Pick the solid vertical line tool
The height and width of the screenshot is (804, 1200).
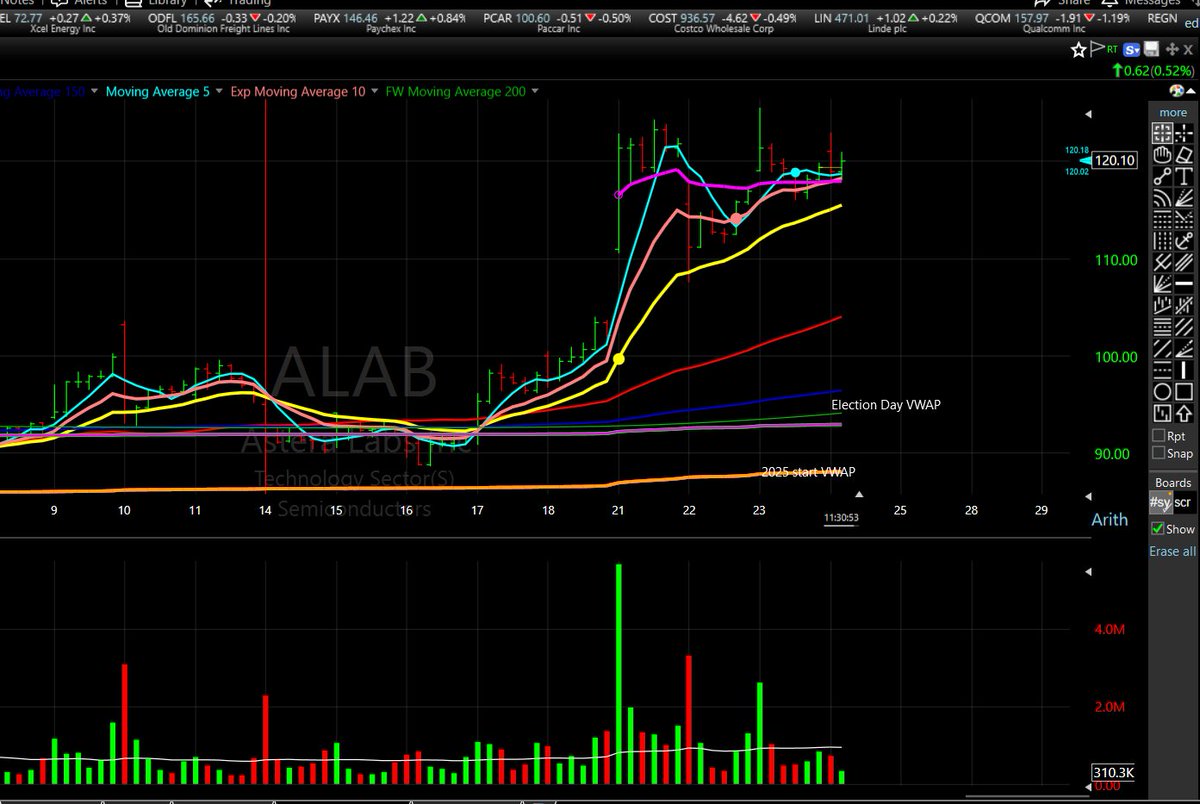point(1184,369)
